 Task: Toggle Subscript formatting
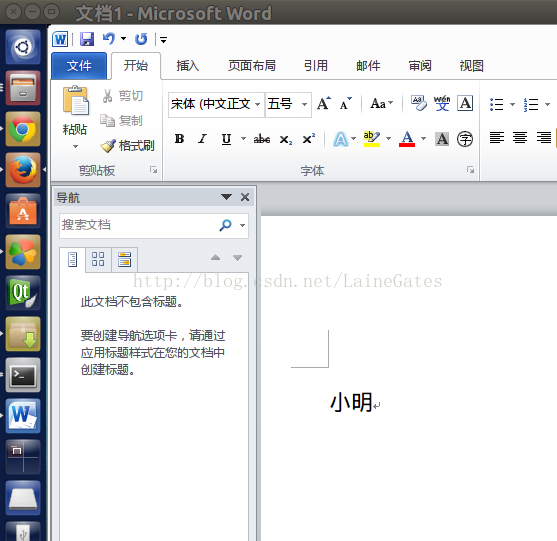pyautogui.click(x=286, y=139)
